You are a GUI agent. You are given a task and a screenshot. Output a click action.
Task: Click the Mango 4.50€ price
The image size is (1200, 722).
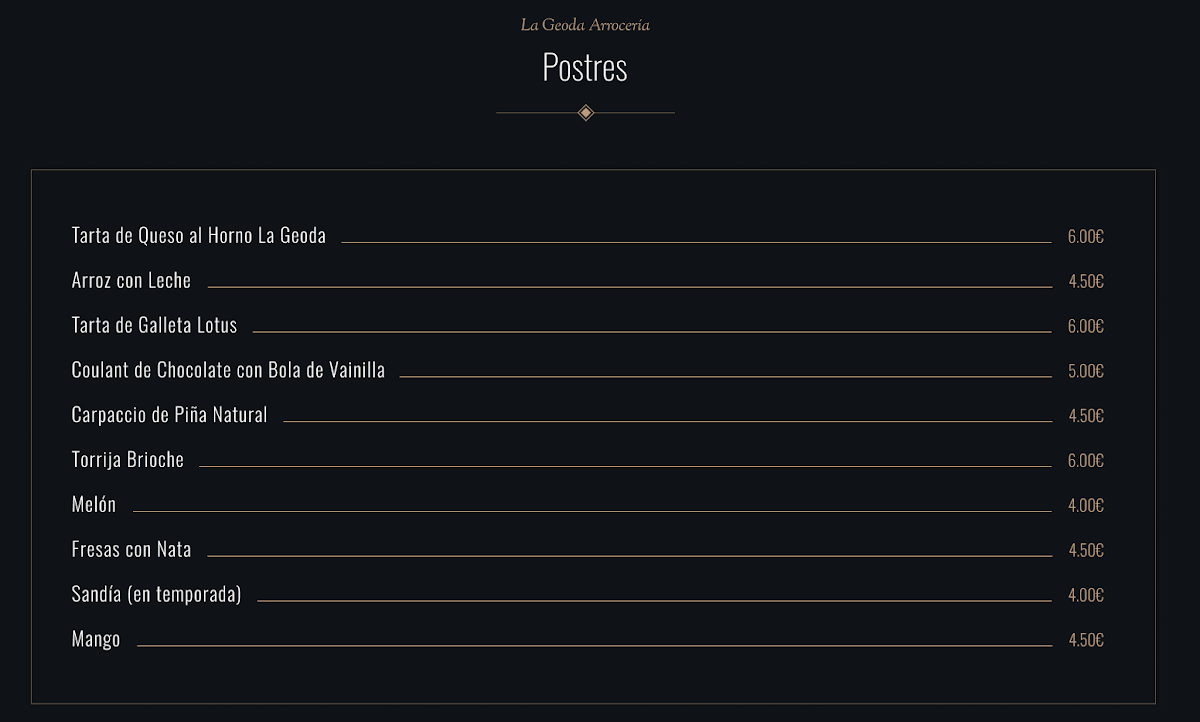[1085, 640]
